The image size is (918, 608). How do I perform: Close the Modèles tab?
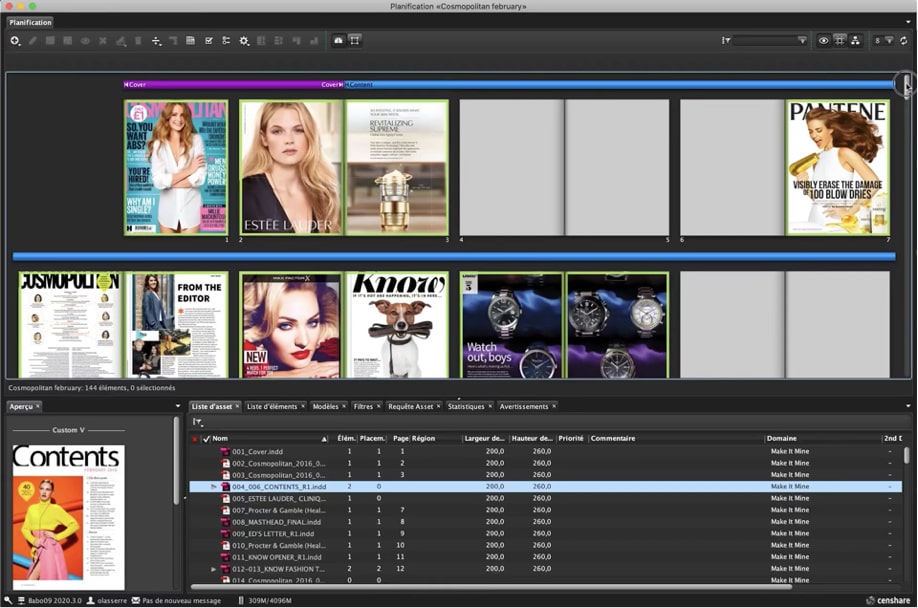(344, 406)
